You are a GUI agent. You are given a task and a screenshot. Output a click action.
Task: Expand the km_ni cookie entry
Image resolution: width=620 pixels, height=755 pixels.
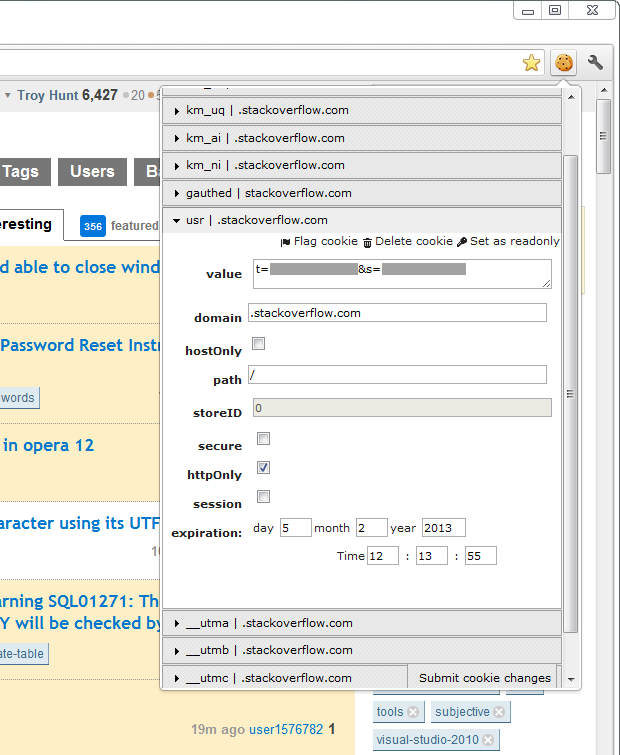[362, 165]
